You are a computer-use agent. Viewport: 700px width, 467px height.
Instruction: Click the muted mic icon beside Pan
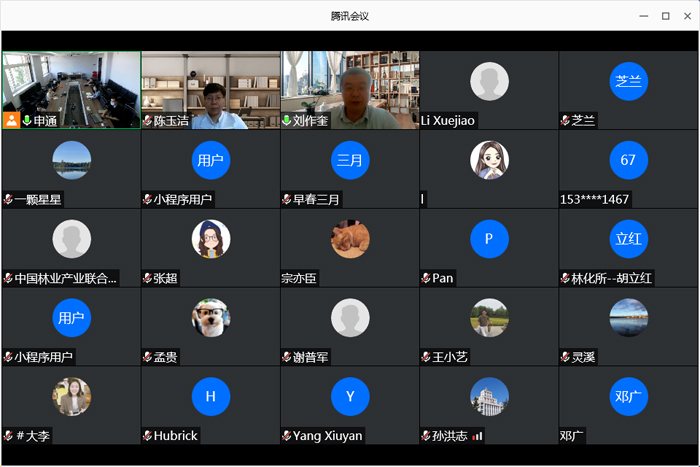tap(426, 278)
